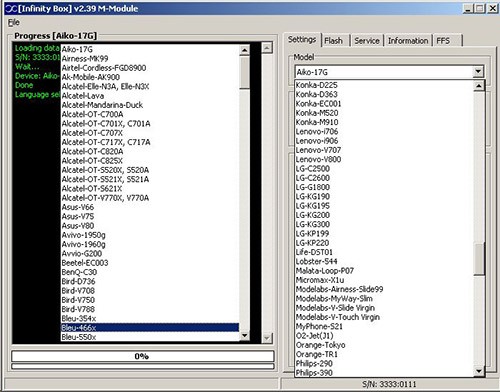Select Philips-290 in model dropdown
Viewport: 500px width, 392px height.
pos(384,363)
